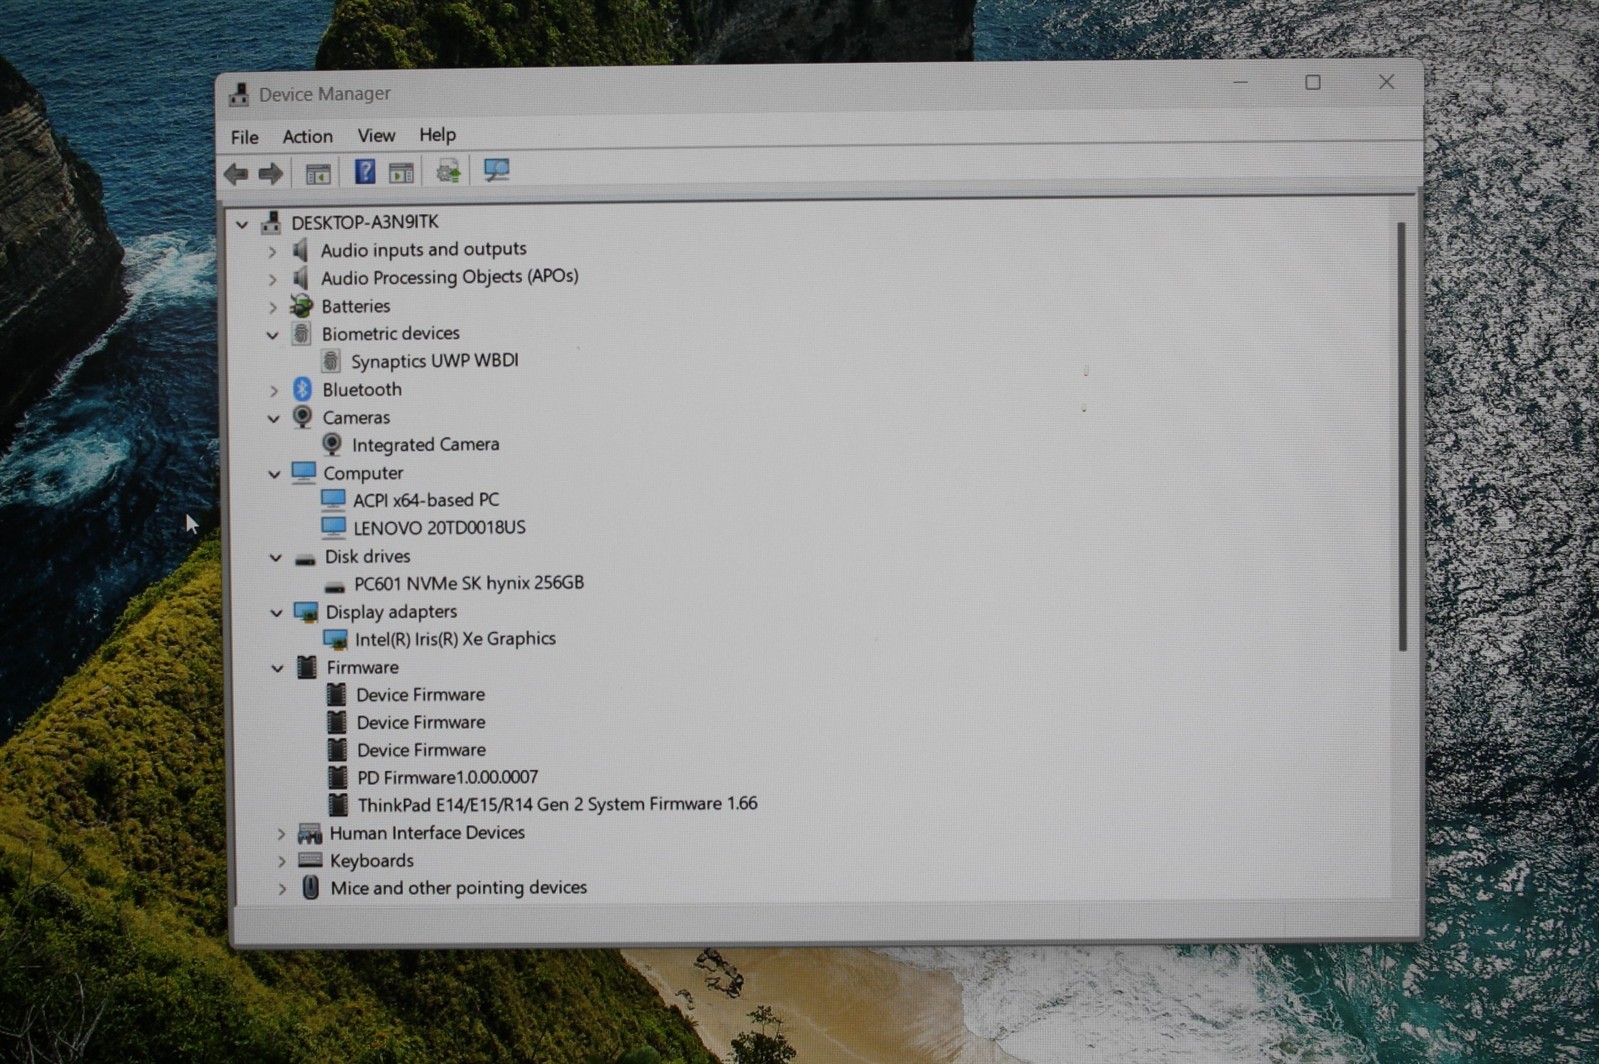The image size is (1599, 1064).
Task: Click the Bluetooth category icon
Action: (302, 389)
